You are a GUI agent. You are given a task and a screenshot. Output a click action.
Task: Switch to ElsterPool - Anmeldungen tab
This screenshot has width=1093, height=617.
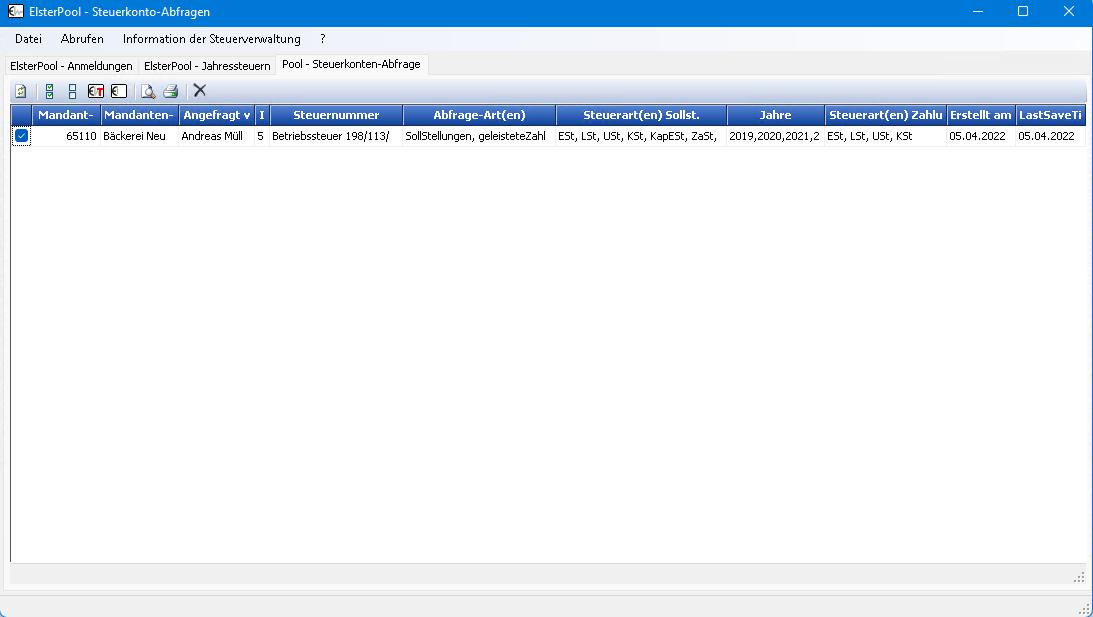pos(71,66)
